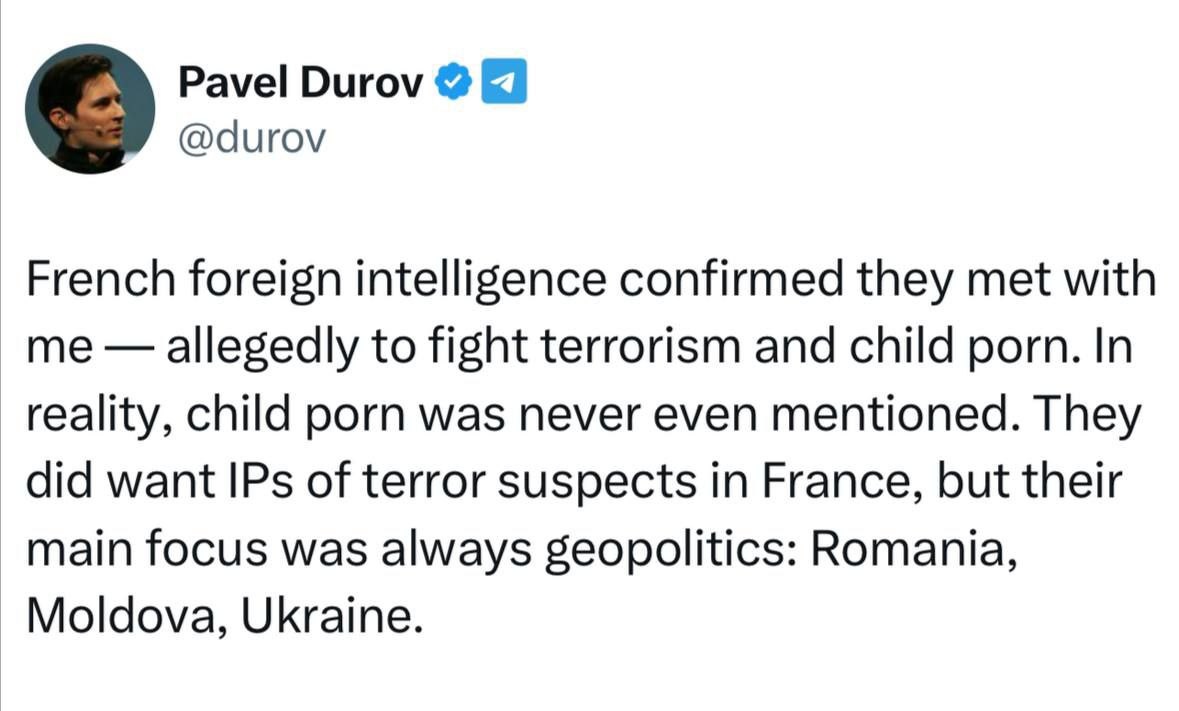The image size is (1179, 711).
Task: Click the word 'Ukraine.' ending the tweet
Action: 327,617
